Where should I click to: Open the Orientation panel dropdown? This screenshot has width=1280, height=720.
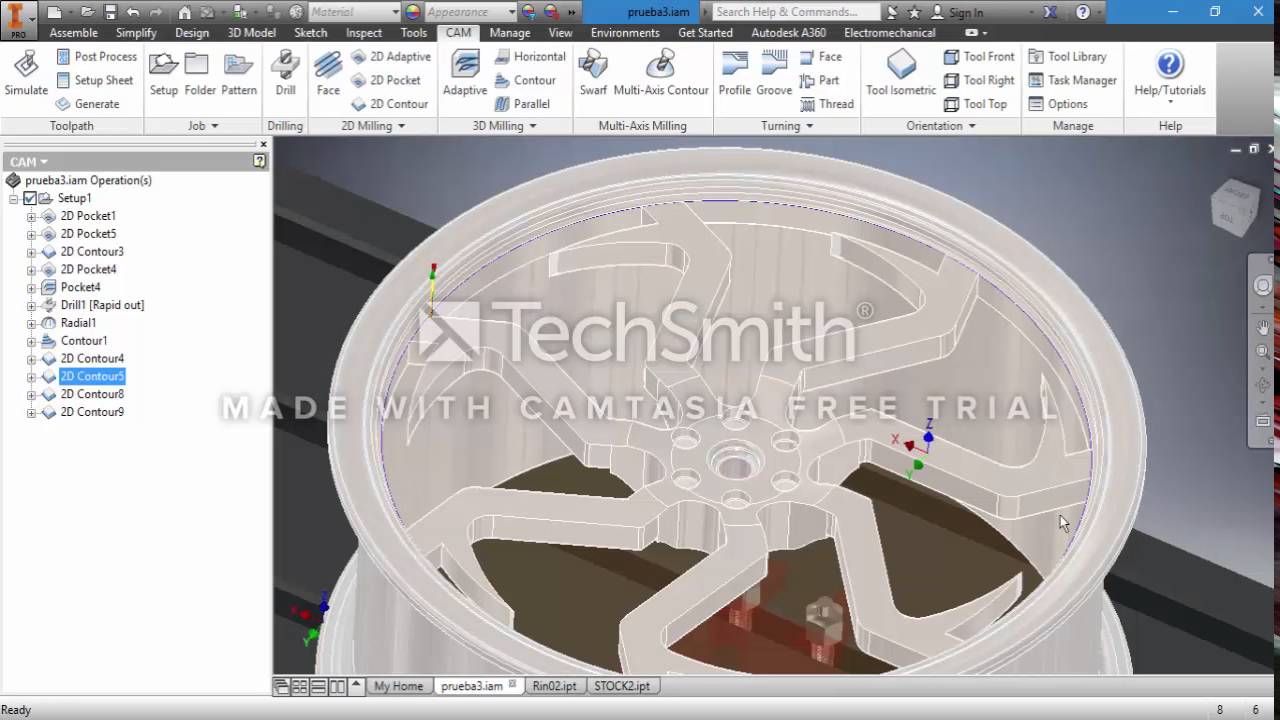(970, 126)
